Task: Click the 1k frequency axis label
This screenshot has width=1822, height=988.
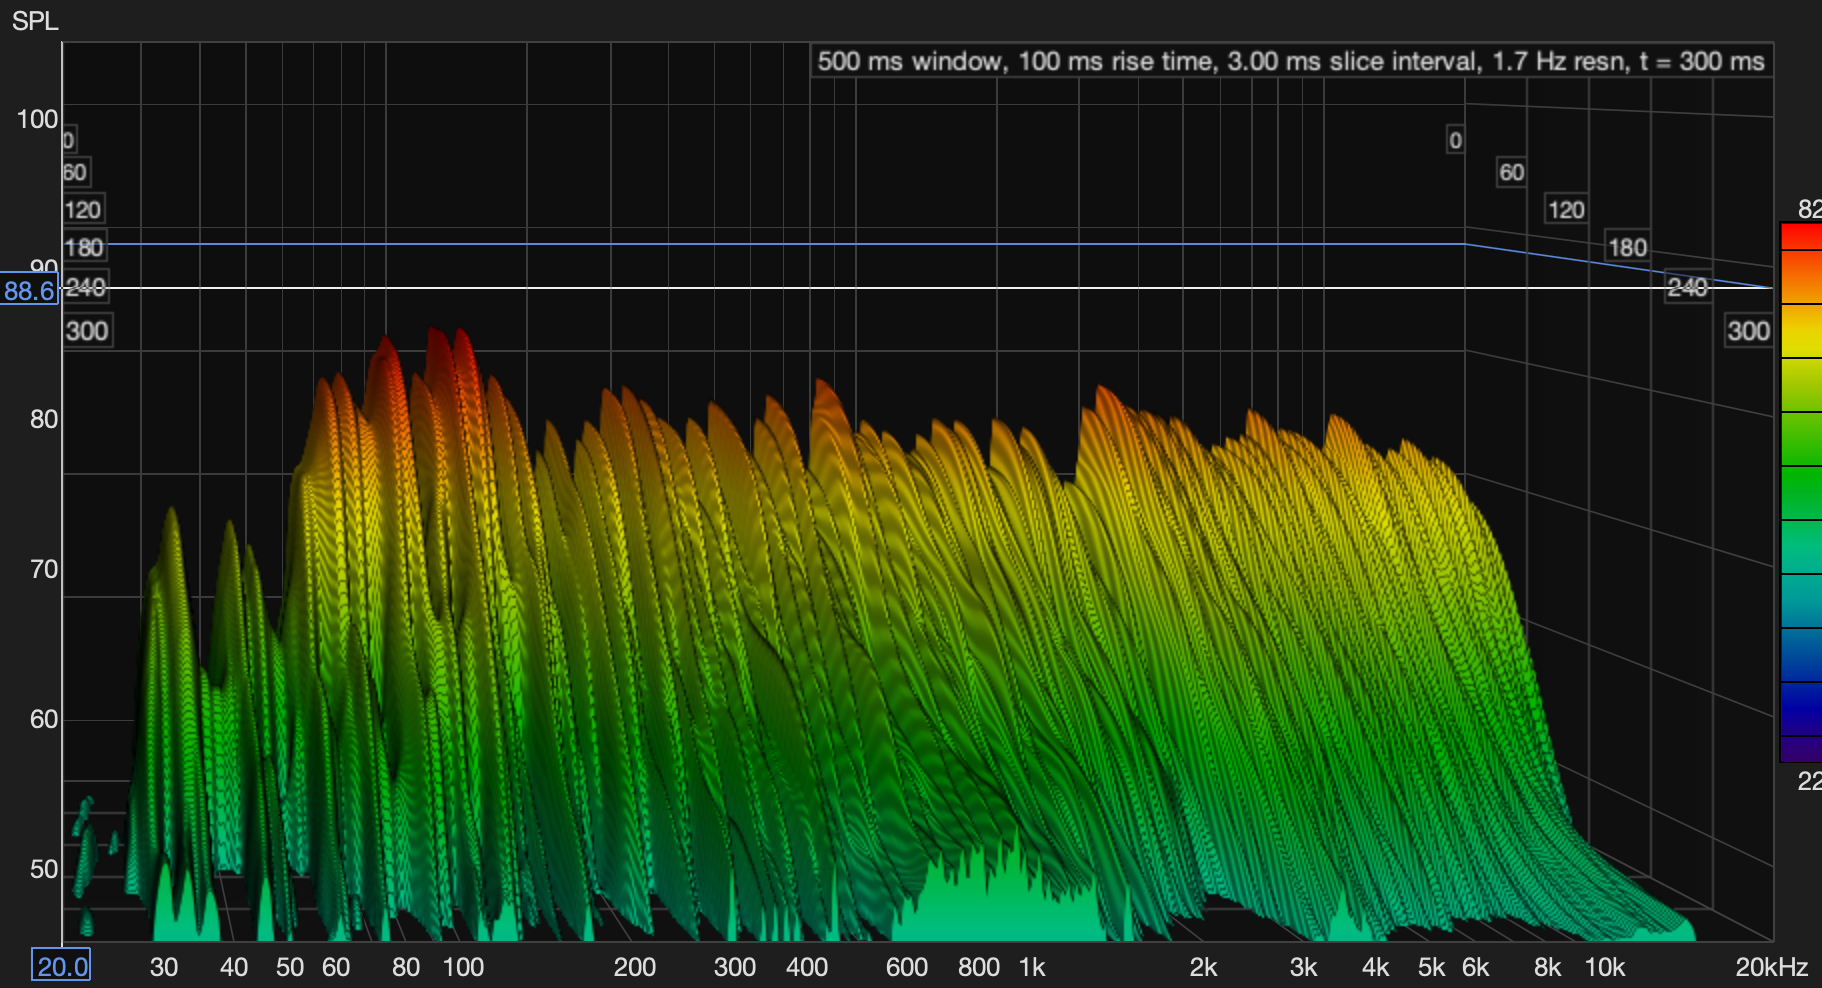Action: pos(1032,967)
